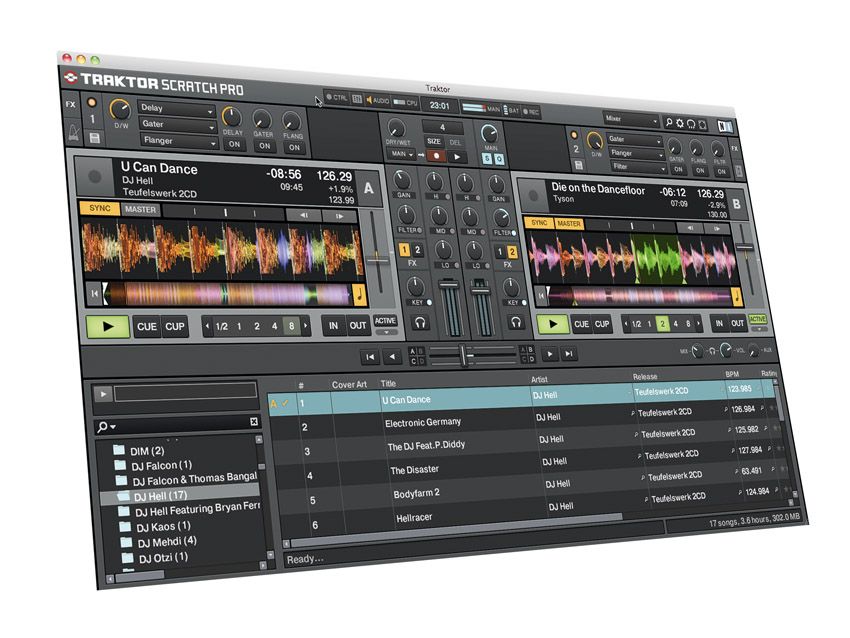
Task: Click the BAT battery indicator
Action: (511, 110)
